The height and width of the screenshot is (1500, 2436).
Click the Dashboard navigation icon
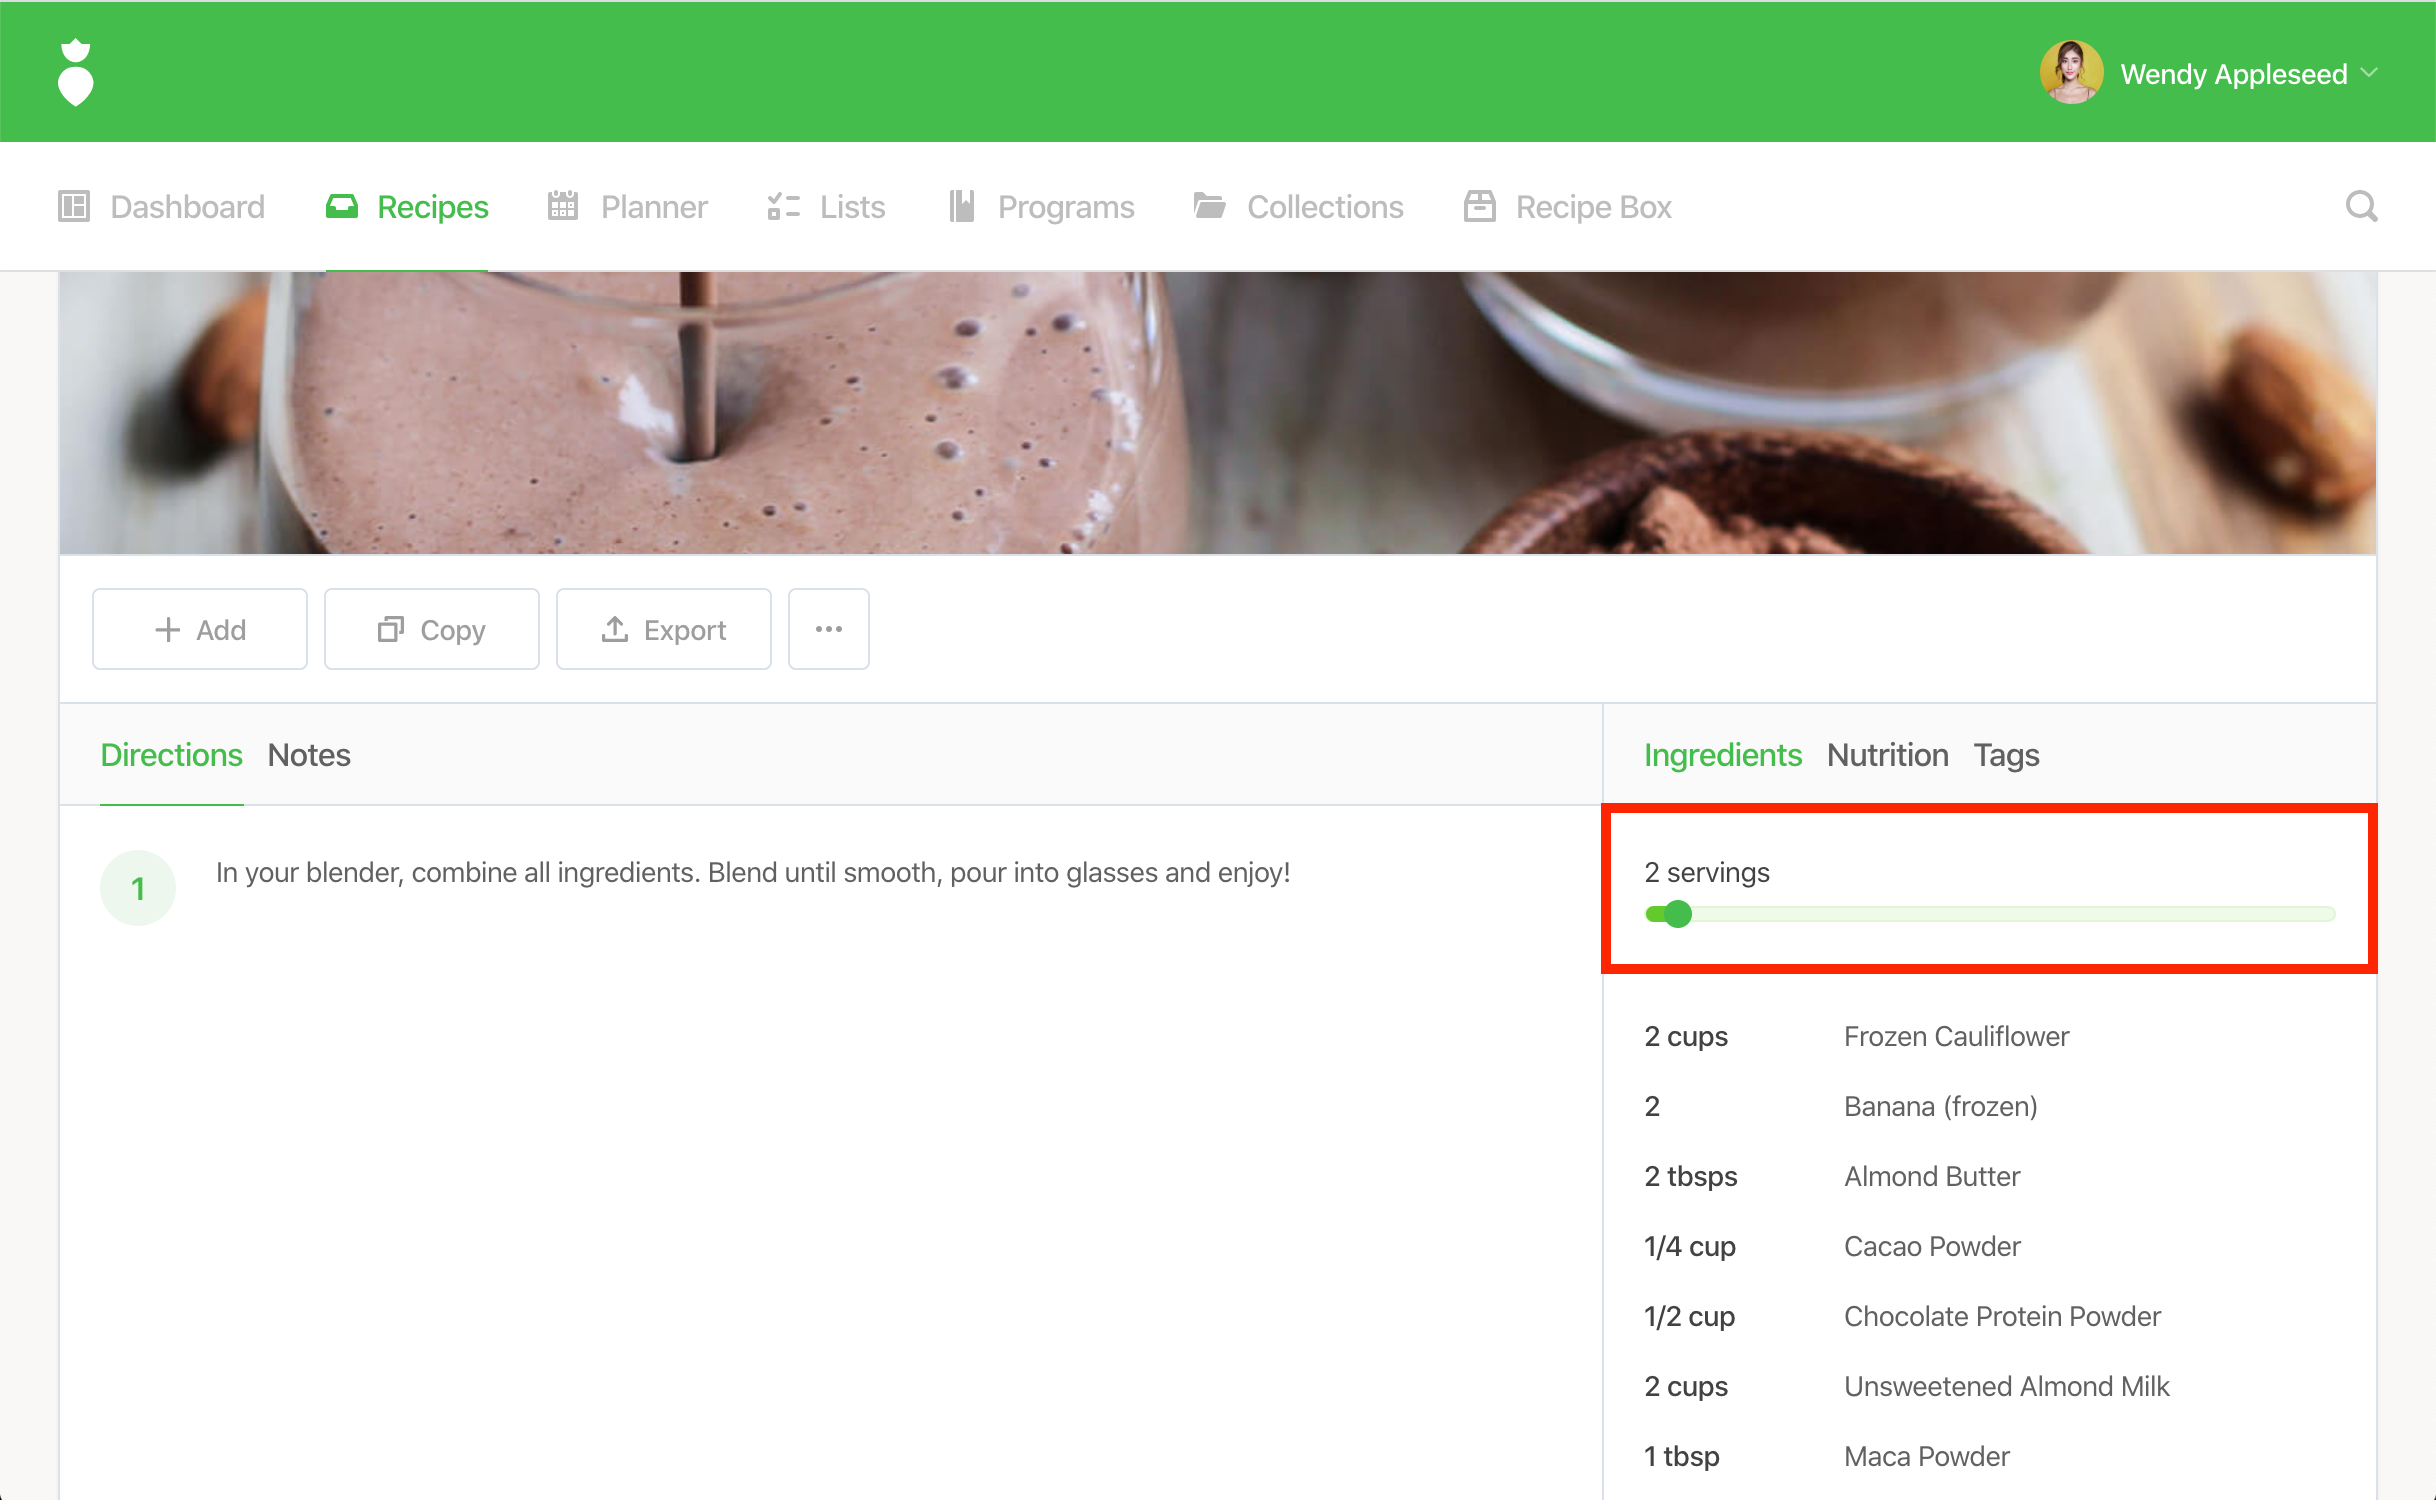[x=74, y=207]
